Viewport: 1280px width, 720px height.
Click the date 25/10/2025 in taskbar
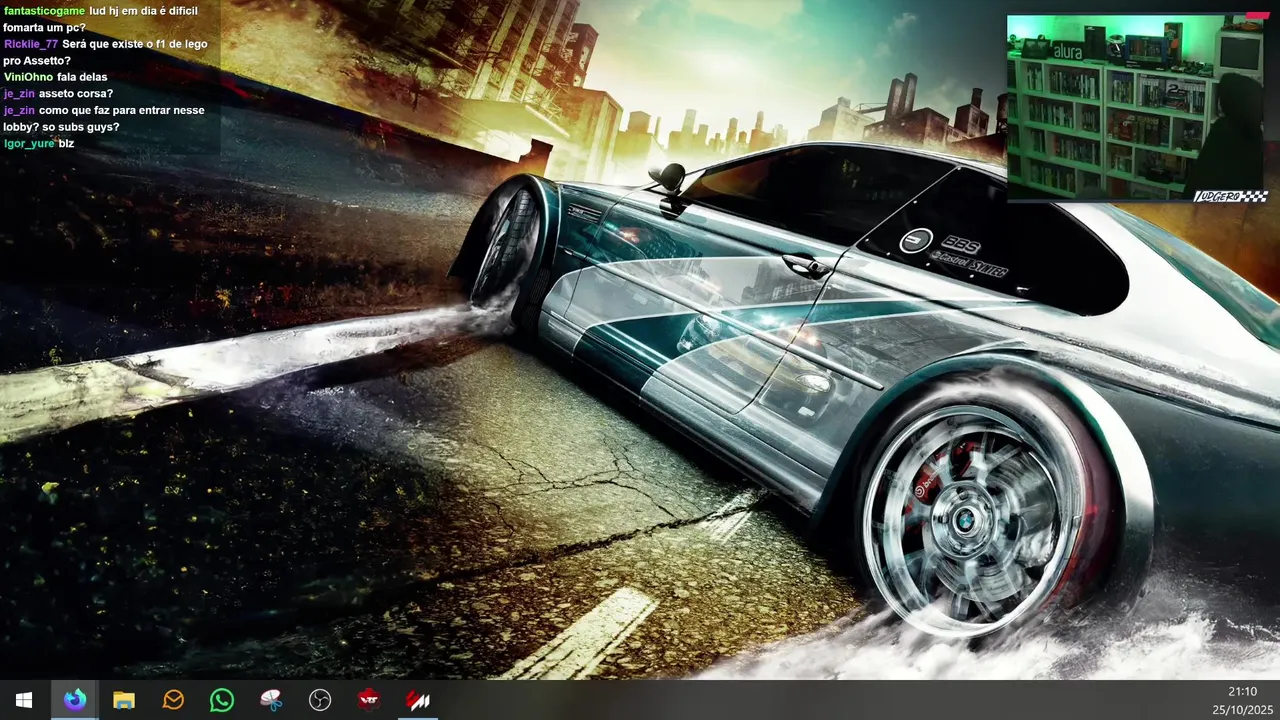(x=1242, y=709)
